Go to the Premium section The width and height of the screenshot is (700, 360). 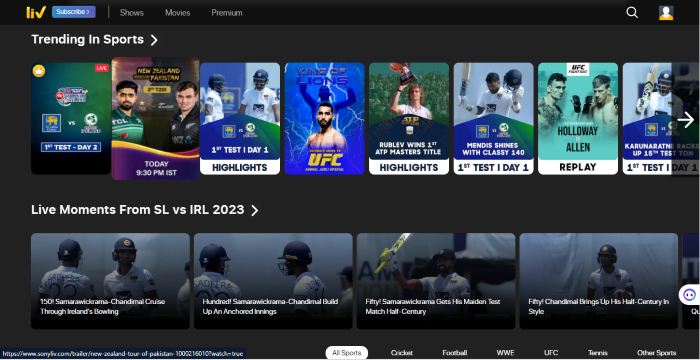click(227, 13)
